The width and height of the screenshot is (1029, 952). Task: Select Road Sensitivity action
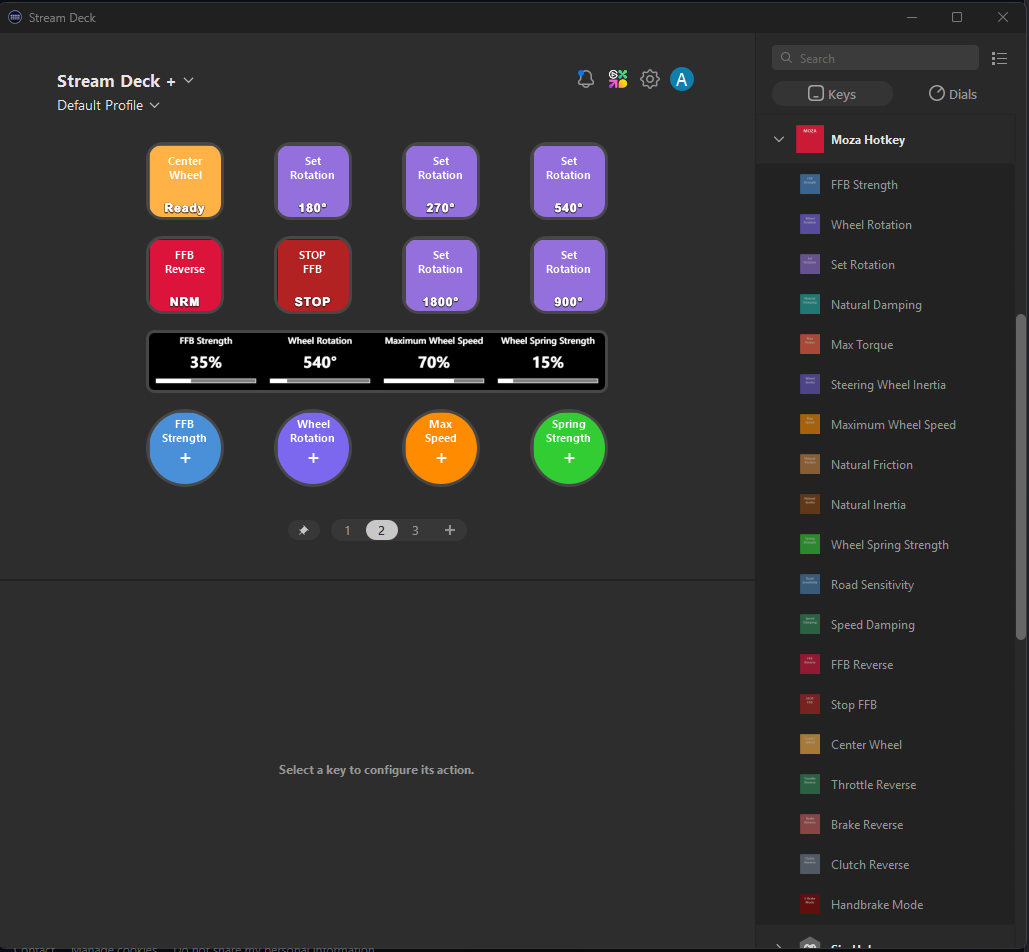tap(886, 585)
